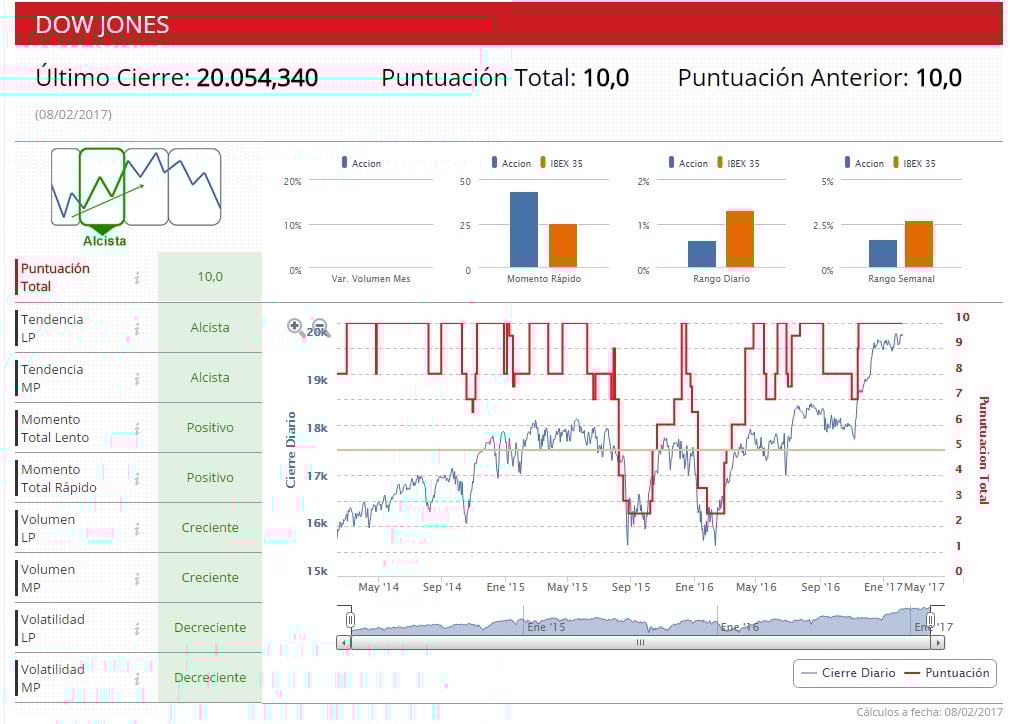Viewport: 1012px width, 724px height.
Task: Open info icon for Volatilidad LP
Action: point(137,628)
